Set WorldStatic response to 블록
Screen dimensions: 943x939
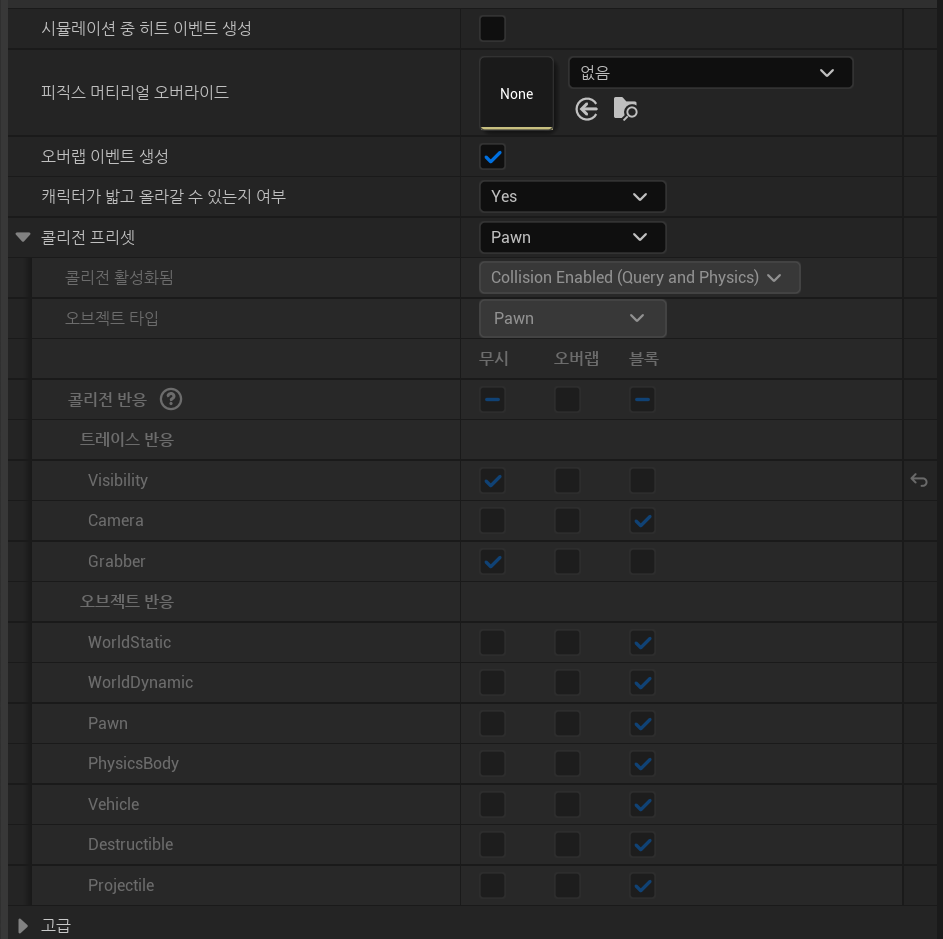[642, 642]
